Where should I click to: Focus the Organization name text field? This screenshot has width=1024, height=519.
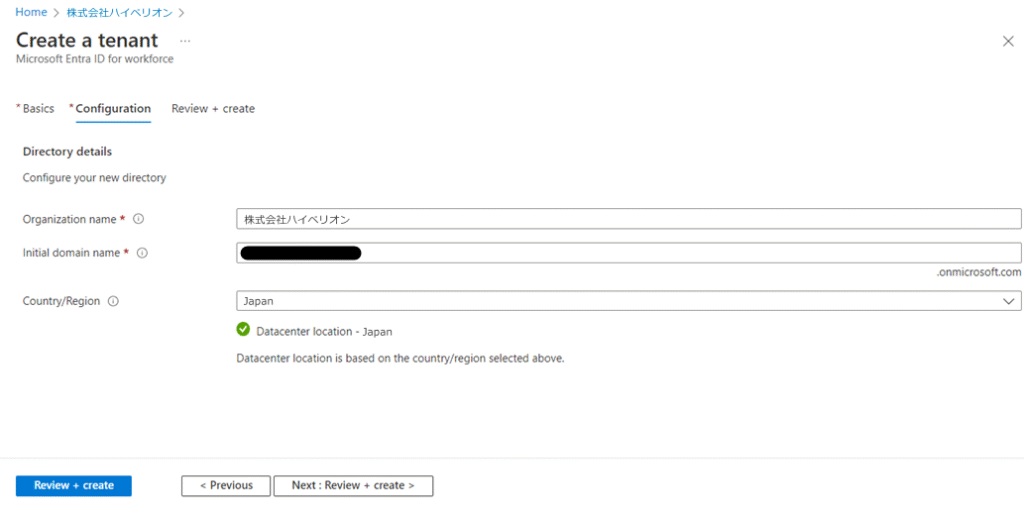[x=628, y=219]
